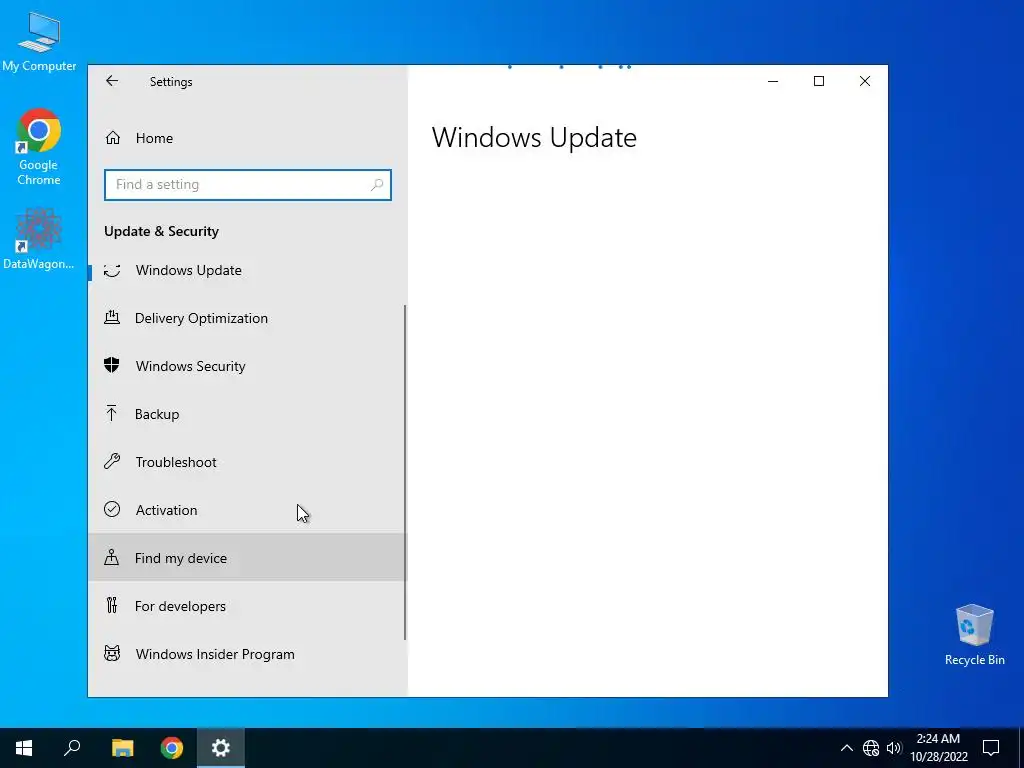Open Windows Security page
Screen dimensions: 1024x768
coord(248,366)
